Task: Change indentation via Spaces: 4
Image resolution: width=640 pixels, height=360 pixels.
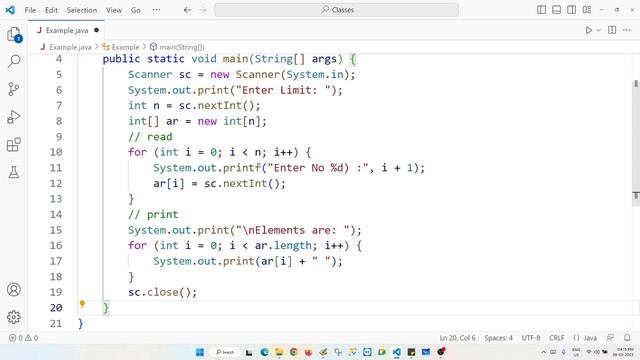Action: (498, 338)
